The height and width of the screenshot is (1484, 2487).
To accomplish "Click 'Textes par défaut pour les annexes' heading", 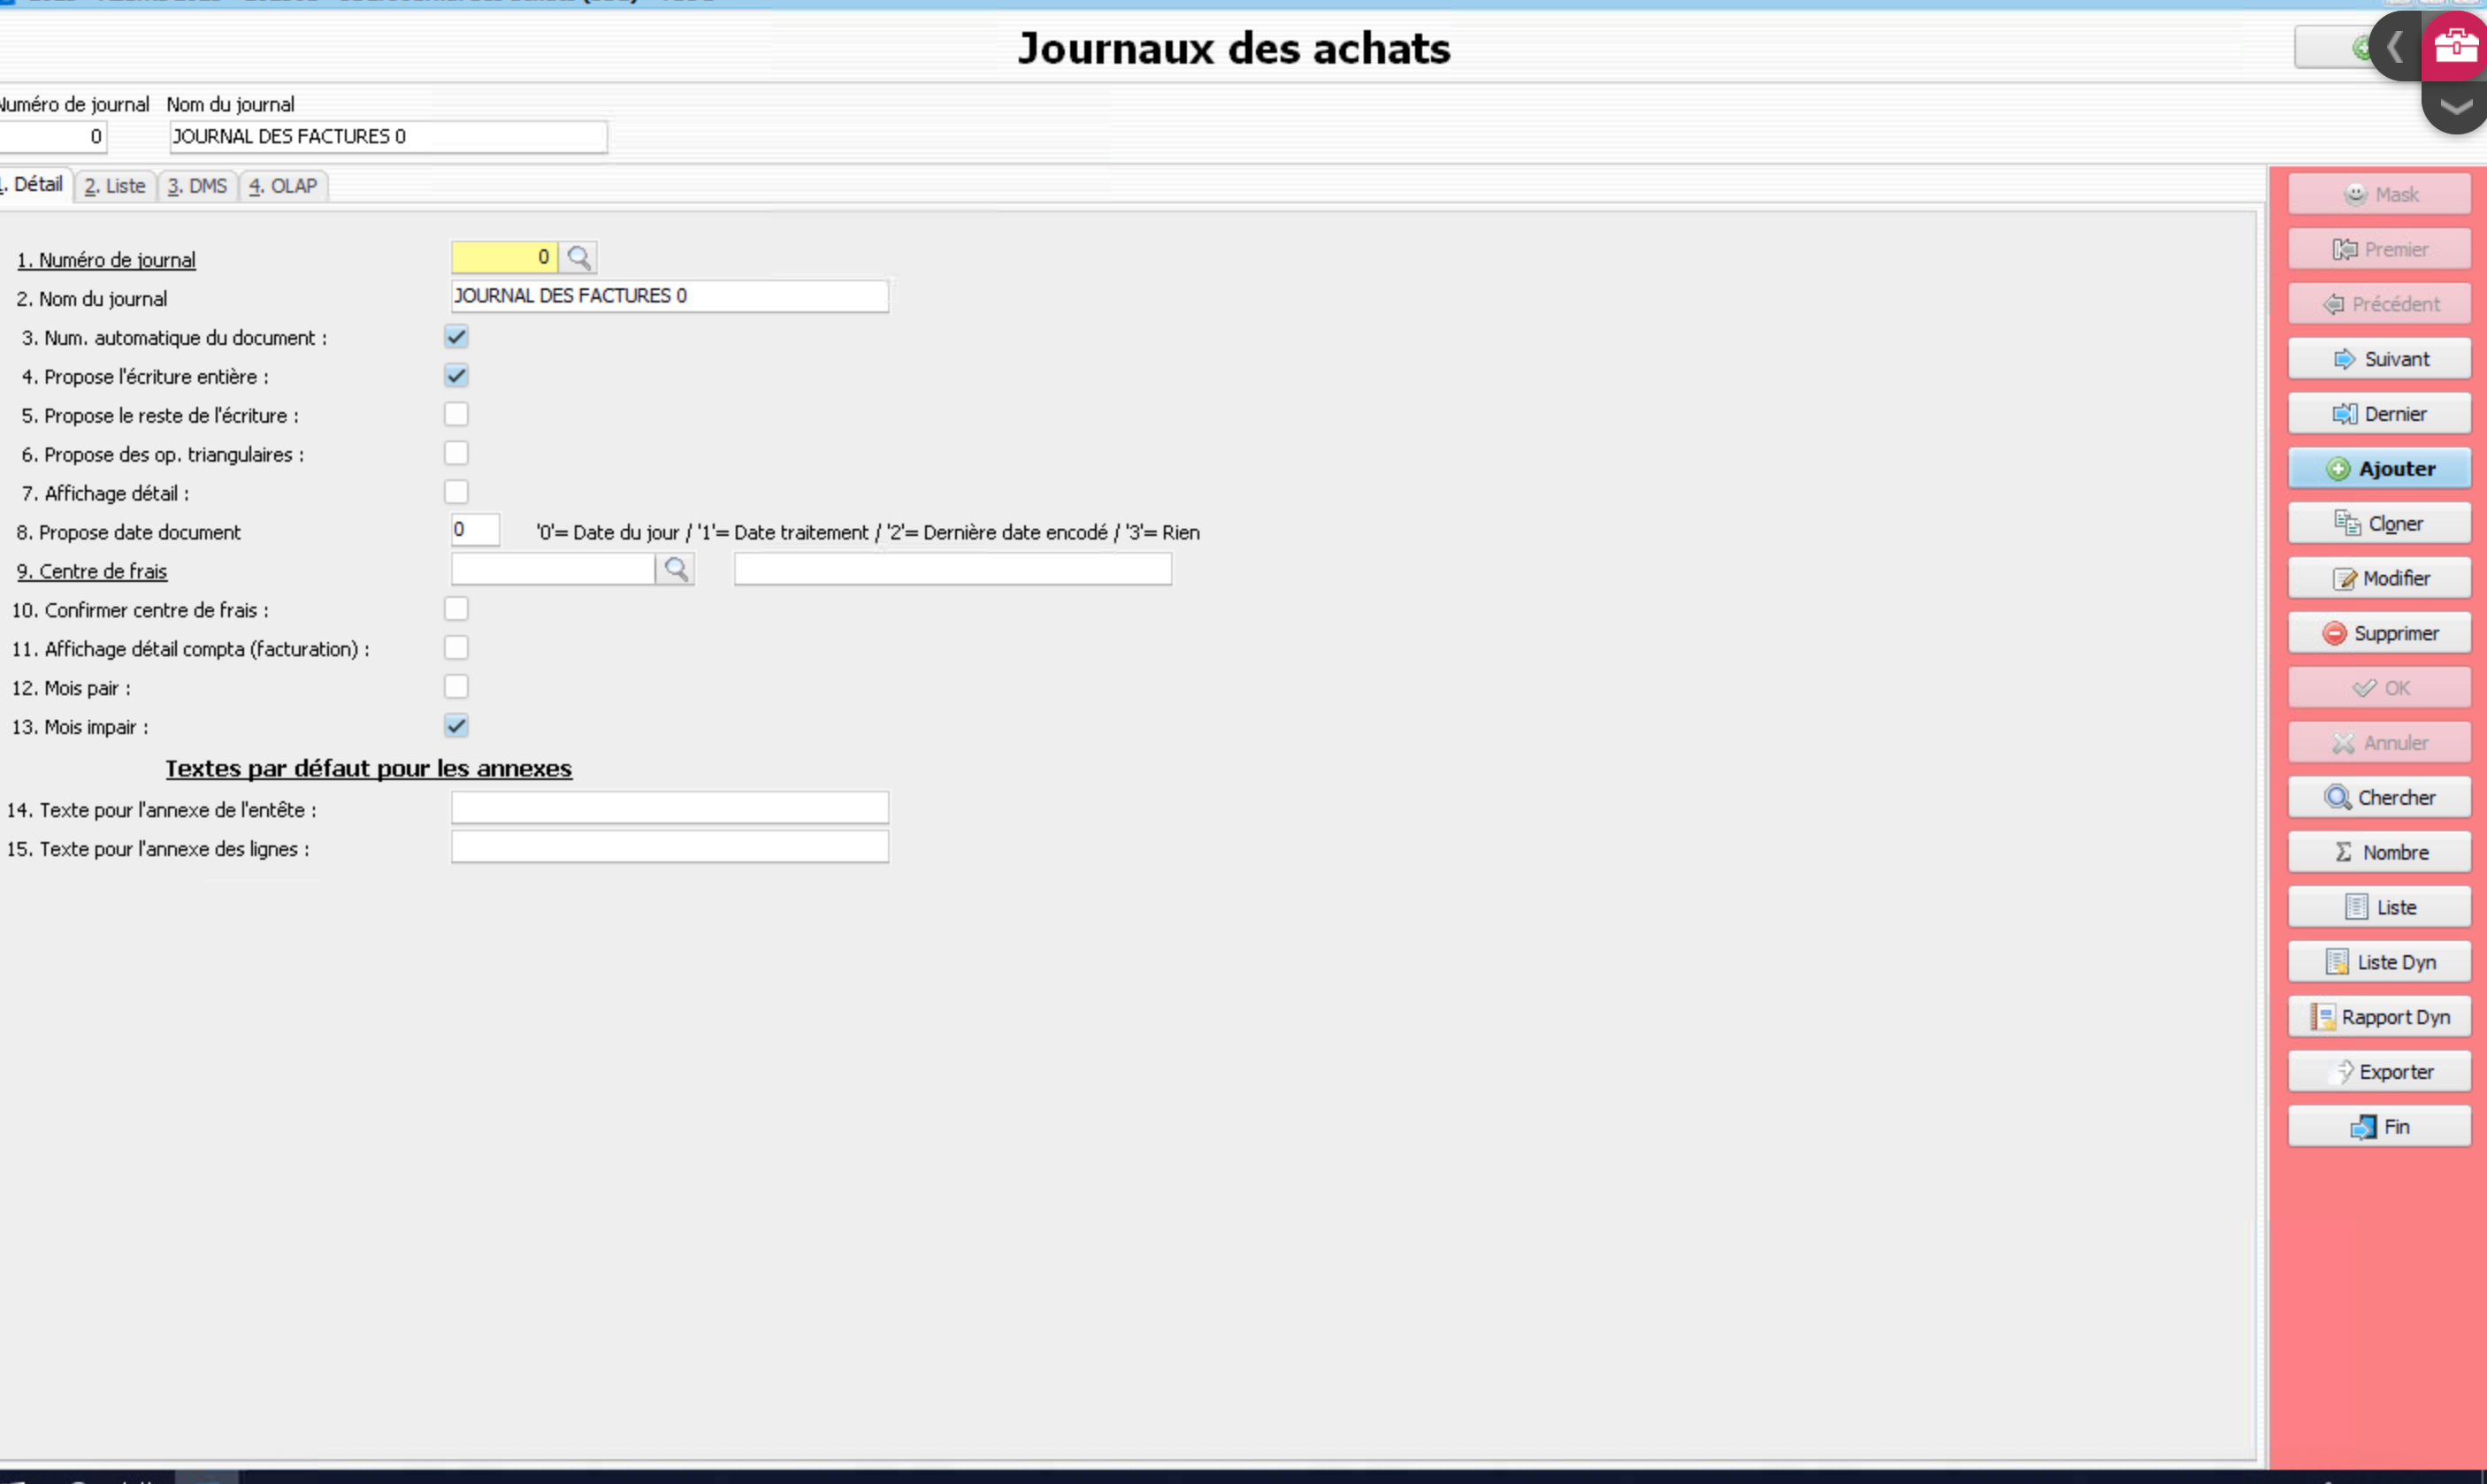I will tap(368, 768).
